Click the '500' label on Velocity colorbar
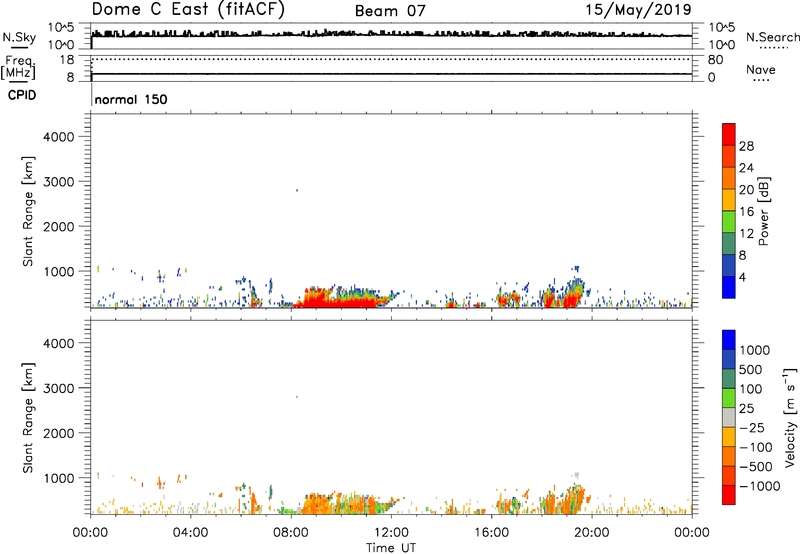800x554 pixels. coord(751,370)
